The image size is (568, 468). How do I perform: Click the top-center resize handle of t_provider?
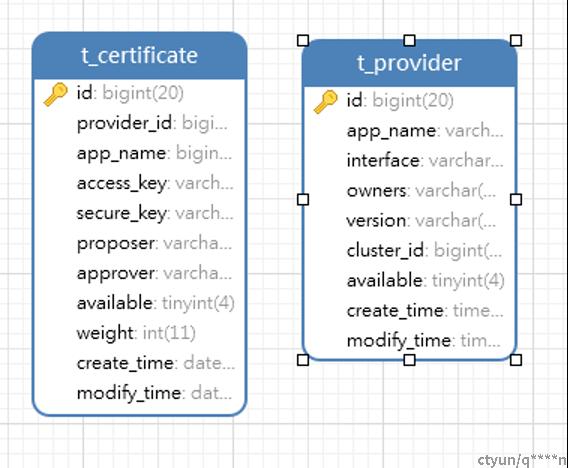point(409,40)
